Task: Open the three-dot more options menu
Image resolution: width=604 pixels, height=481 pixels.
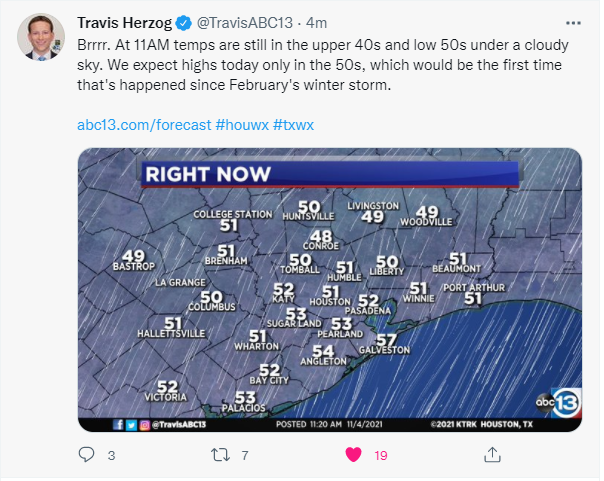Action: point(571,22)
